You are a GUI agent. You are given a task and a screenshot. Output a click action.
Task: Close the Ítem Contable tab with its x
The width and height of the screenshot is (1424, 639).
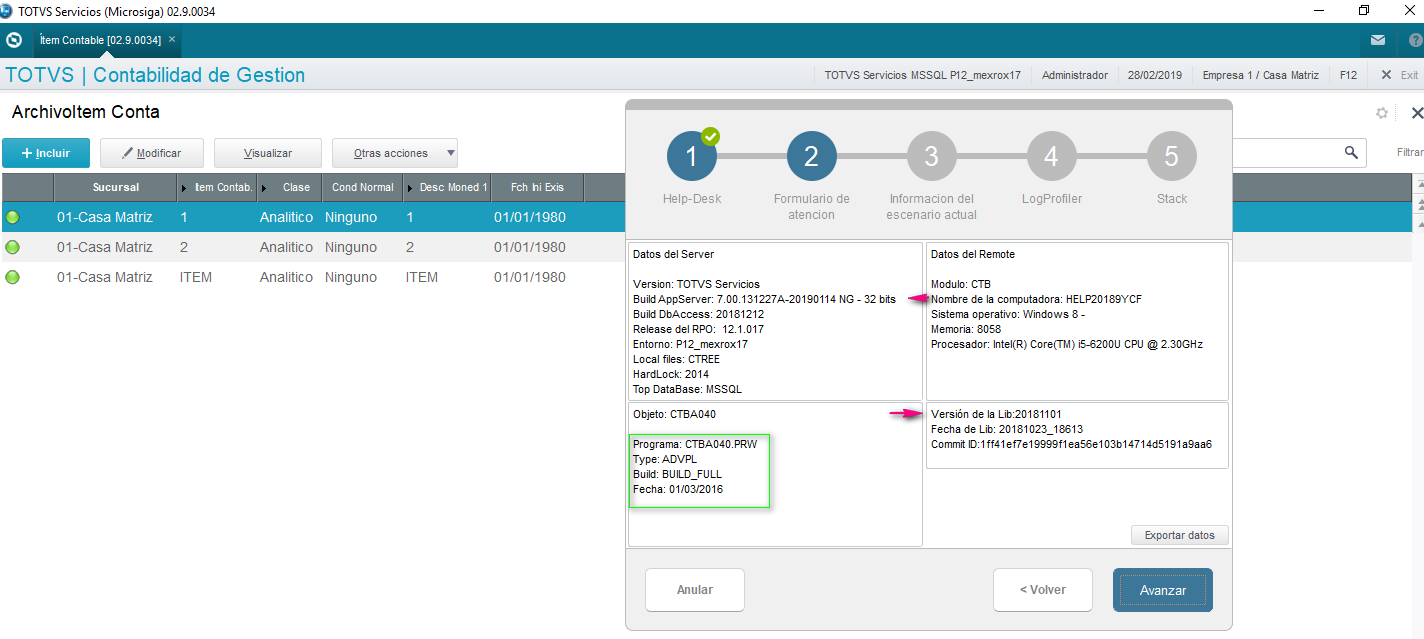pos(172,39)
